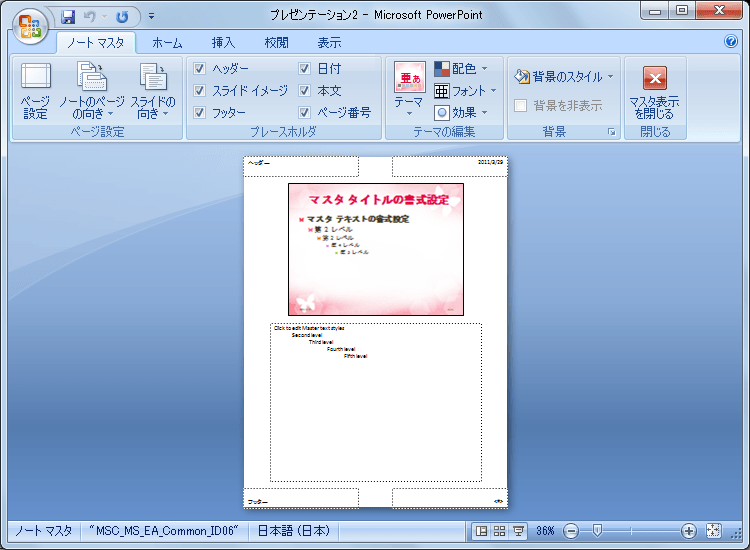
Task: Select the ヘッダー header placeholder on page
Action: [301, 166]
